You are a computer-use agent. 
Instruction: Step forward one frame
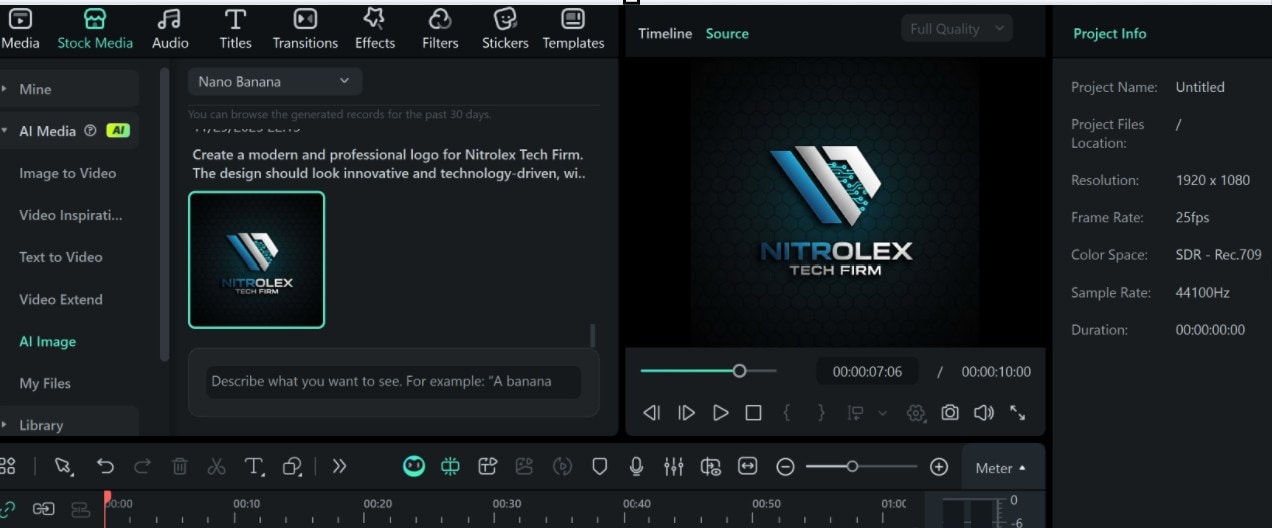tap(686, 413)
